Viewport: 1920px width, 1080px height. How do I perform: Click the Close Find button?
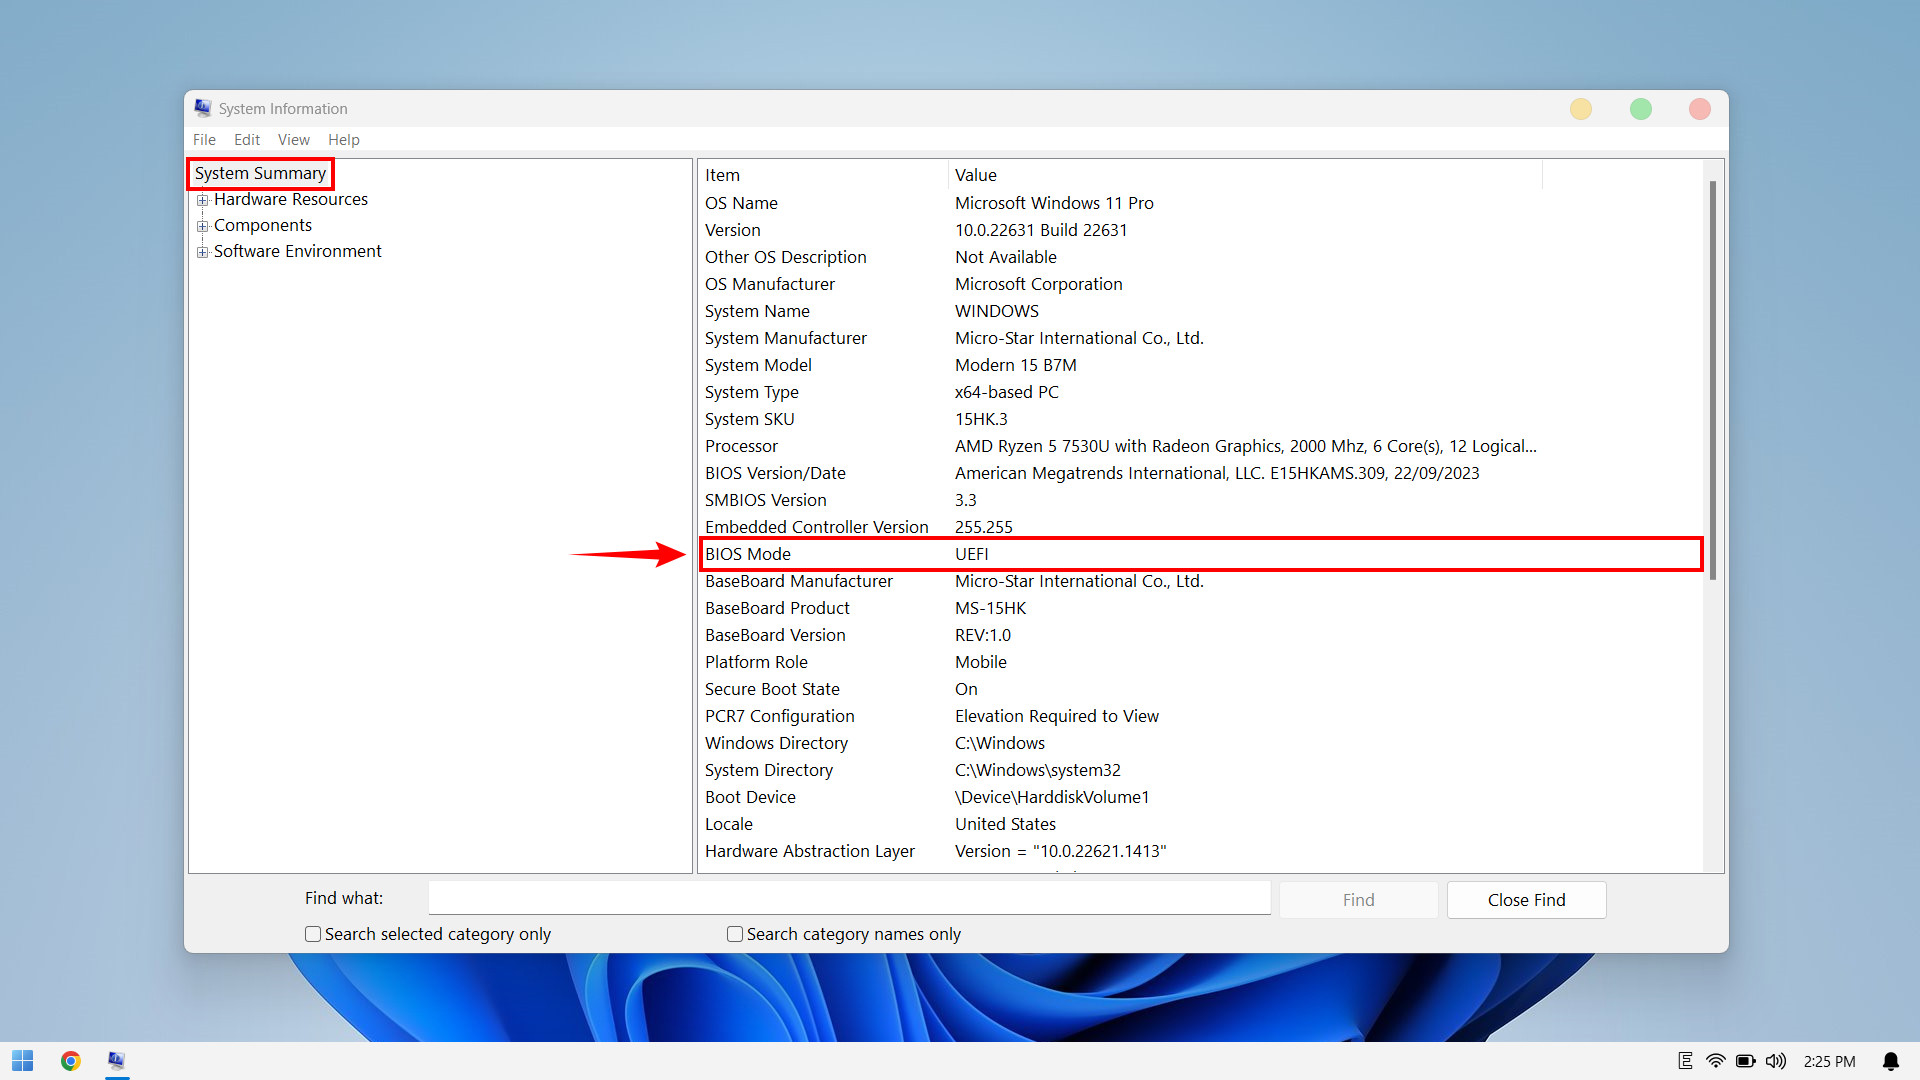tap(1527, 900)
